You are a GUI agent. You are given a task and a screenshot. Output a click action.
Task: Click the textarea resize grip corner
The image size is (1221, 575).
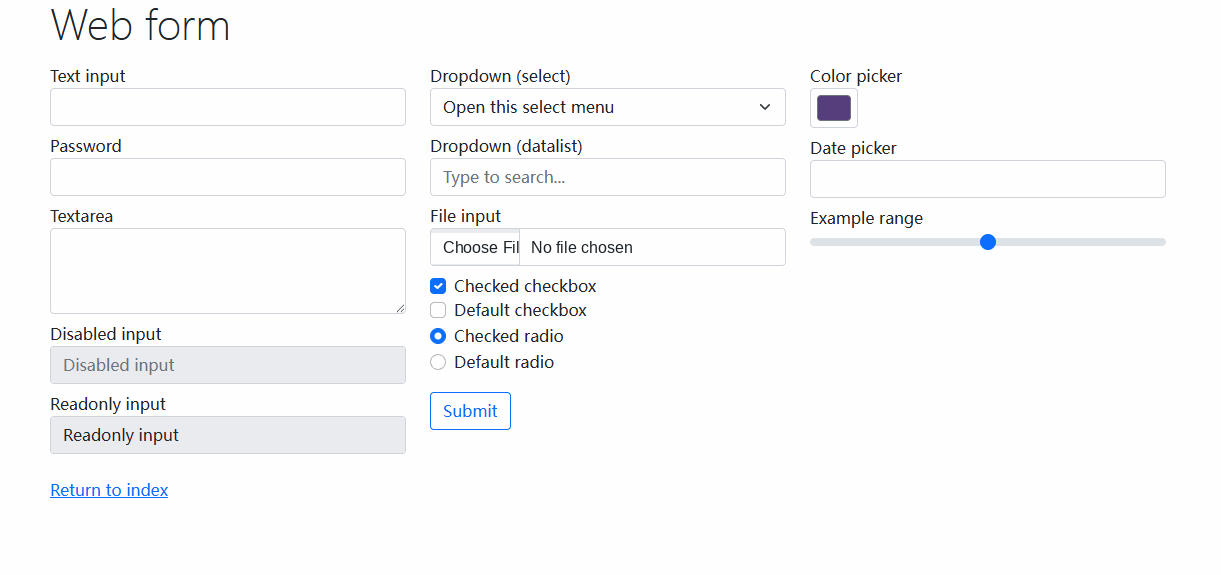tap(400, 308)
